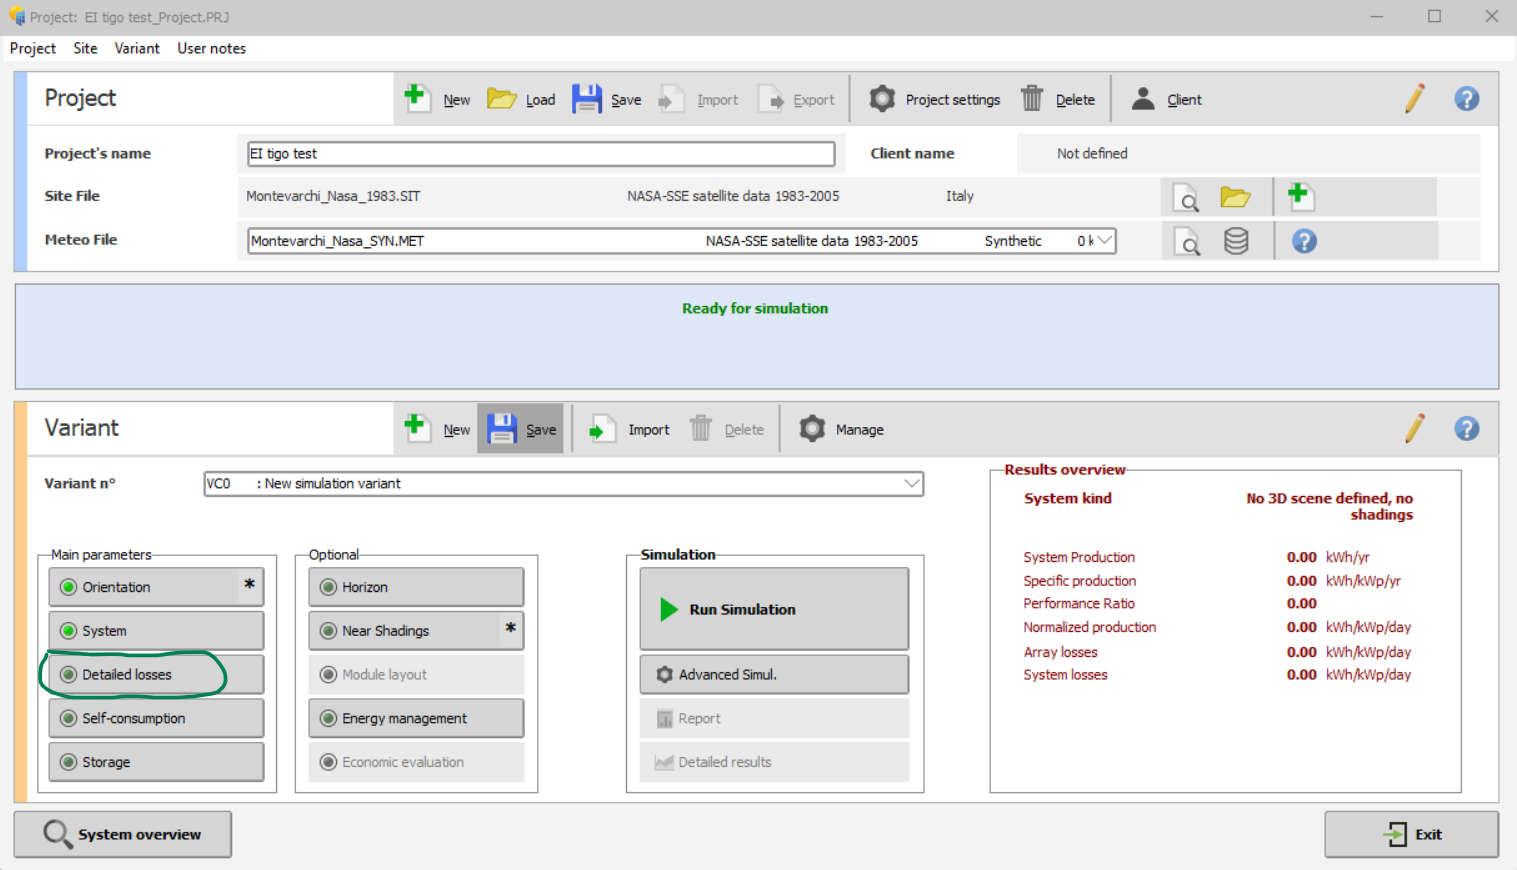Open the Site menu
Screen dimensions: 1517x870
85,48
